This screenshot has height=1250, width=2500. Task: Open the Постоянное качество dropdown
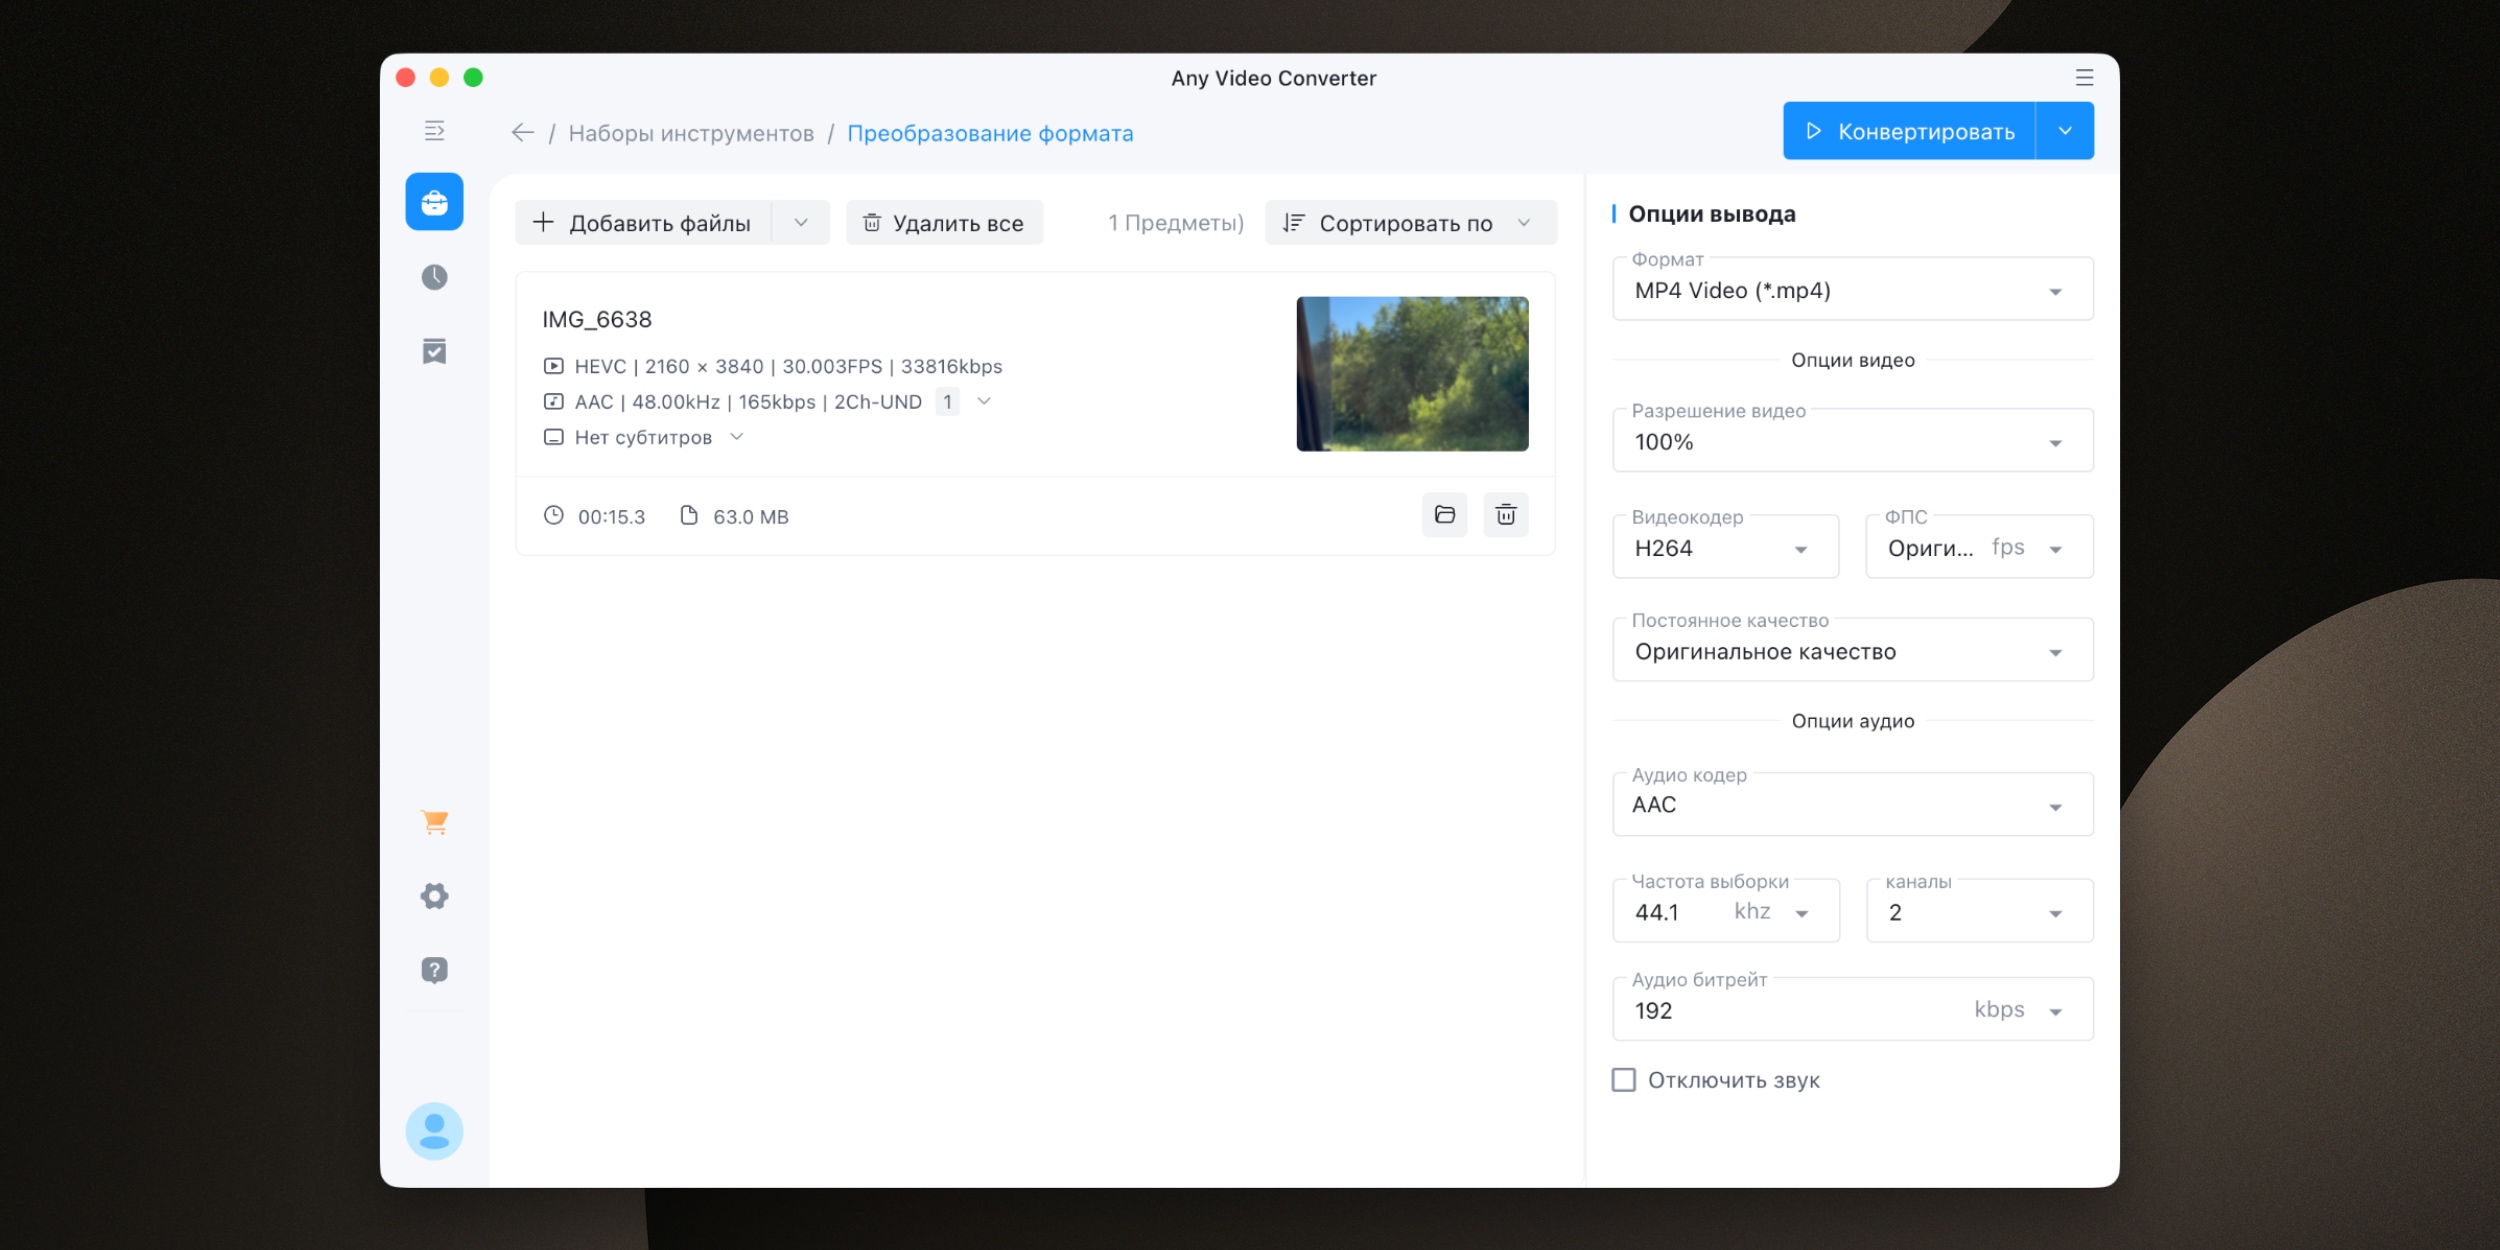click(1853, 651)
